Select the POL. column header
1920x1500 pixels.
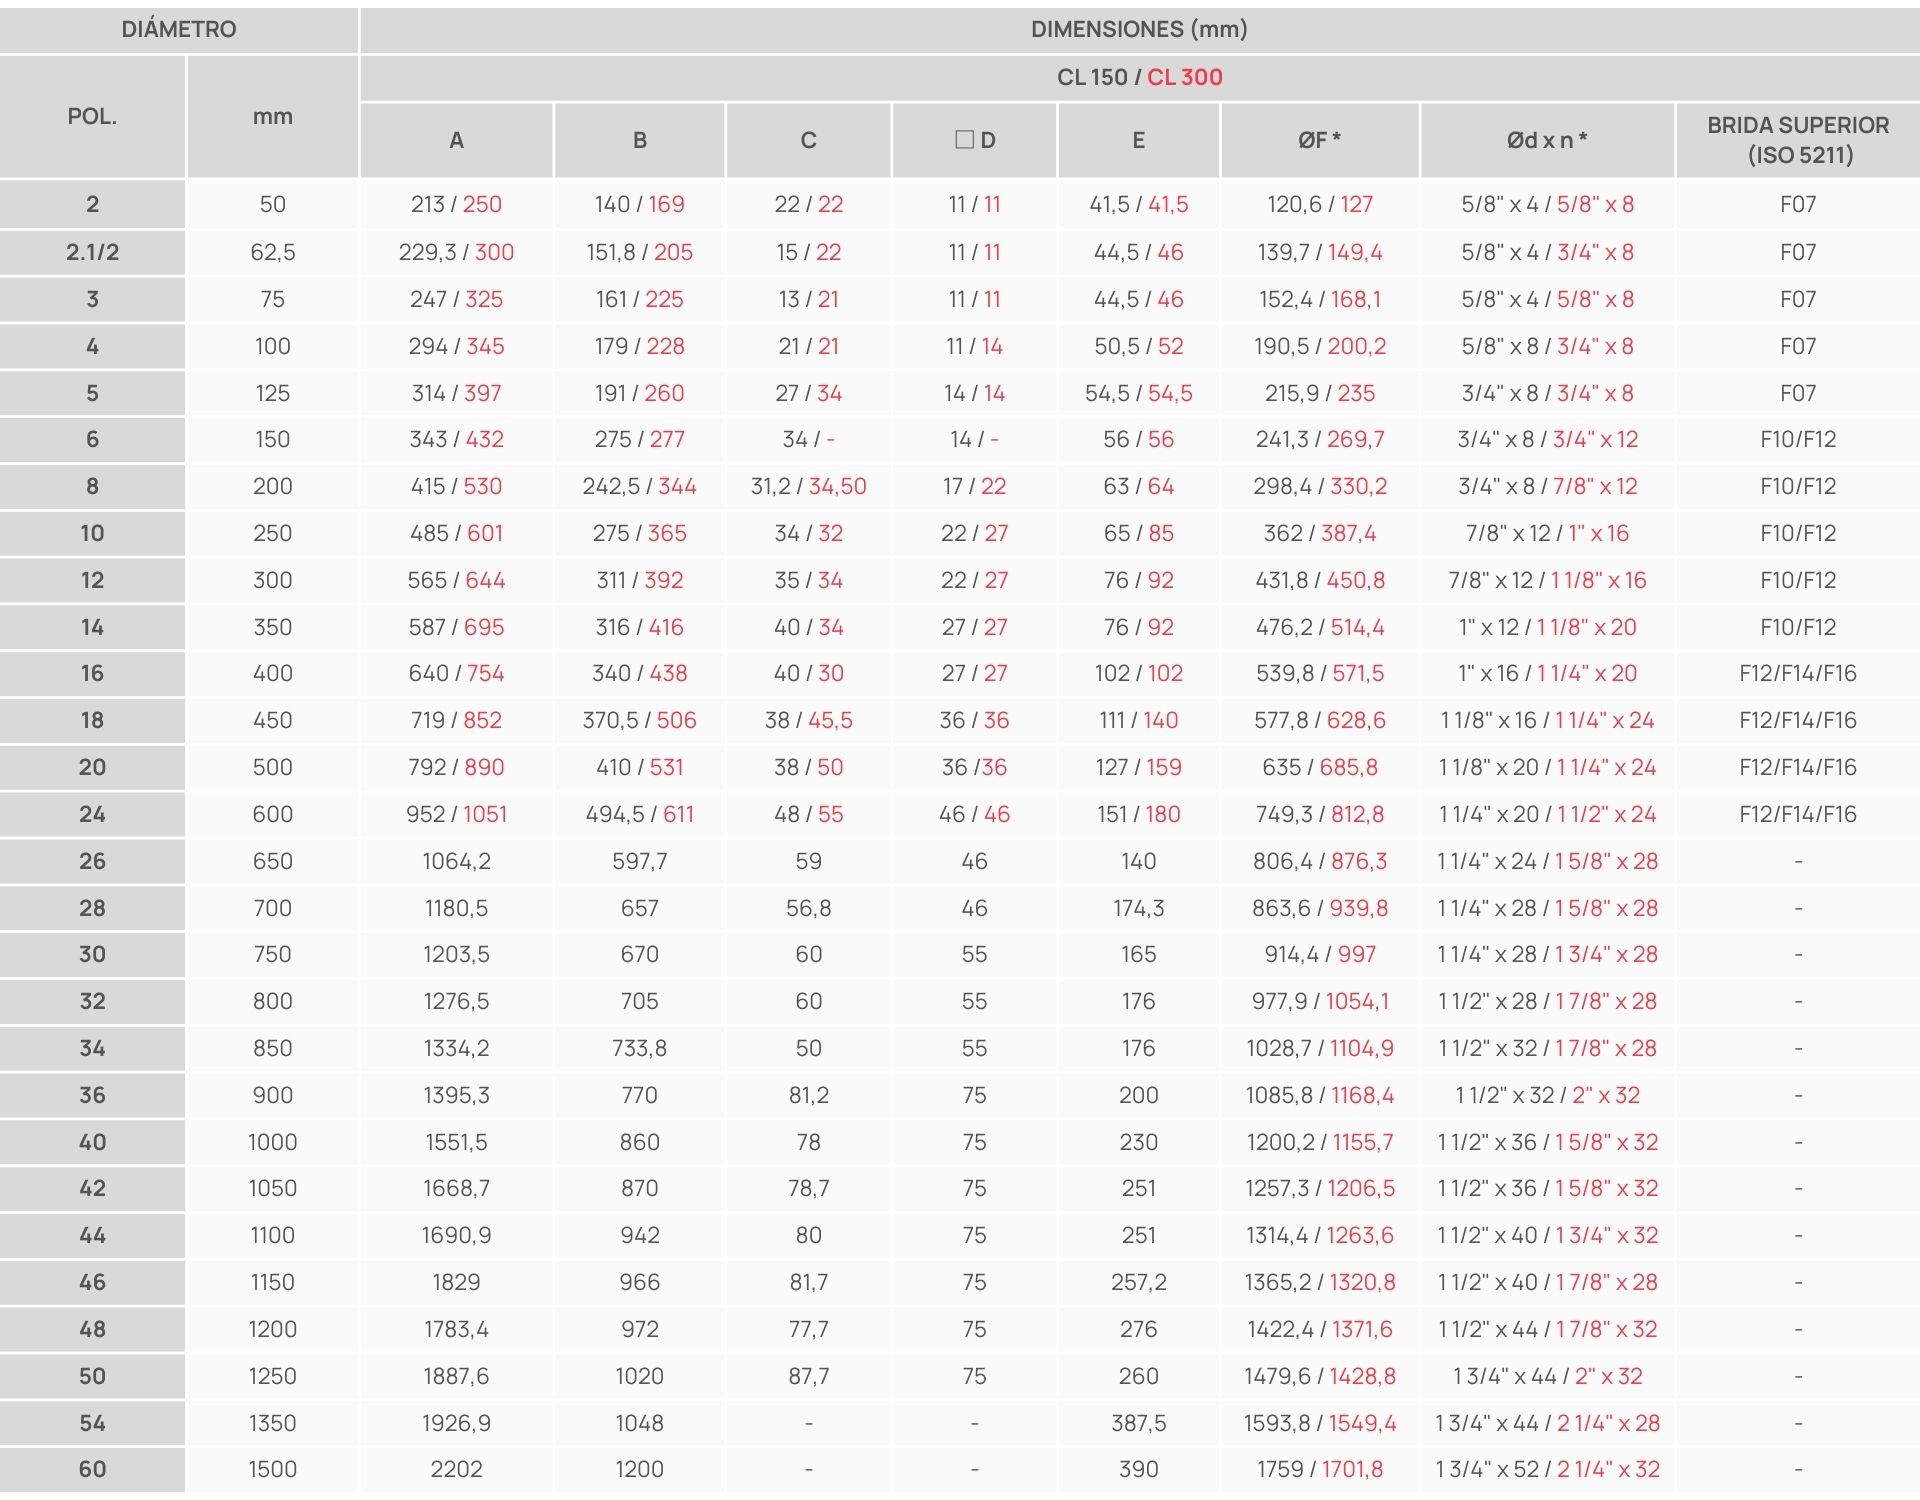tap(92, 116)
